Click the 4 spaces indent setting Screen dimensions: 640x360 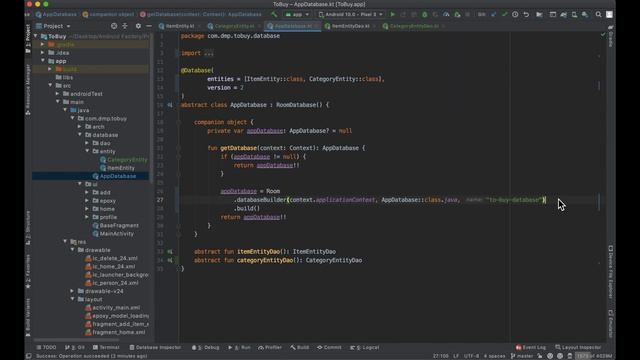(494, 356)
